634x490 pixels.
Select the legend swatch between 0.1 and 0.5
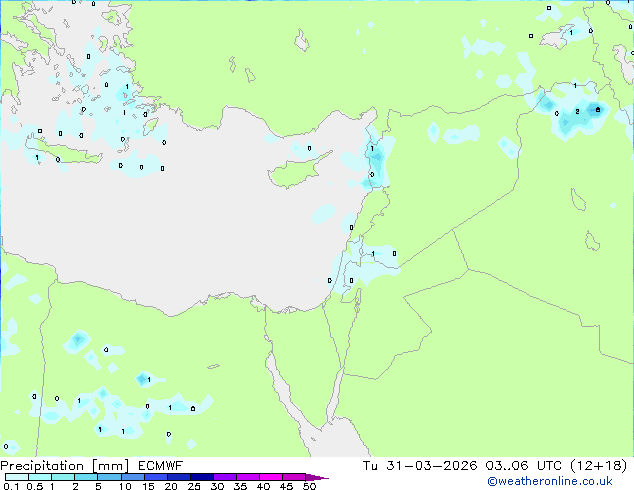(17, 477)
